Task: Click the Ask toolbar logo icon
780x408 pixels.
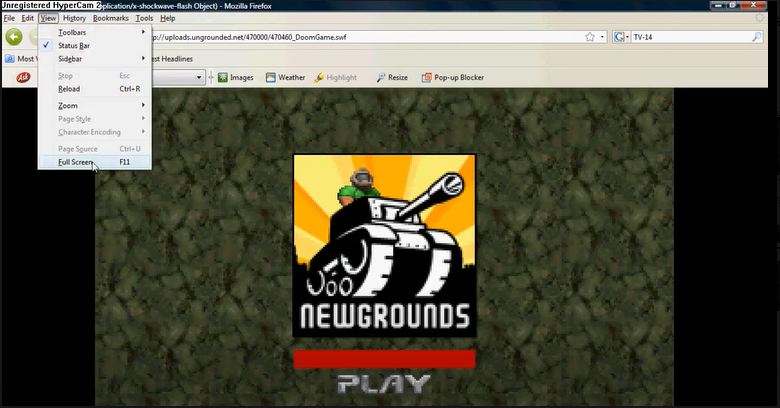Action: (x=23, y=77)
